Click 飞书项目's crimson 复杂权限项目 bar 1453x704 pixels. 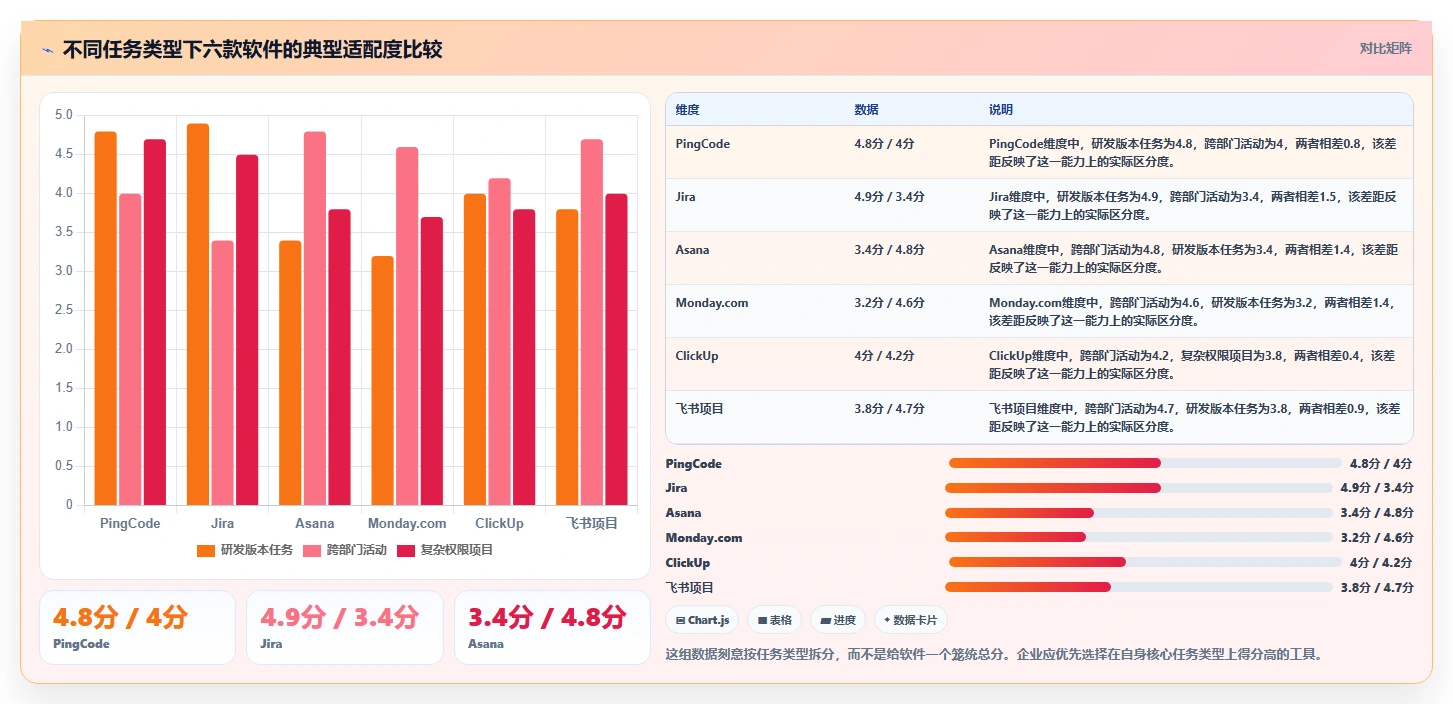(x=615, y=349)
